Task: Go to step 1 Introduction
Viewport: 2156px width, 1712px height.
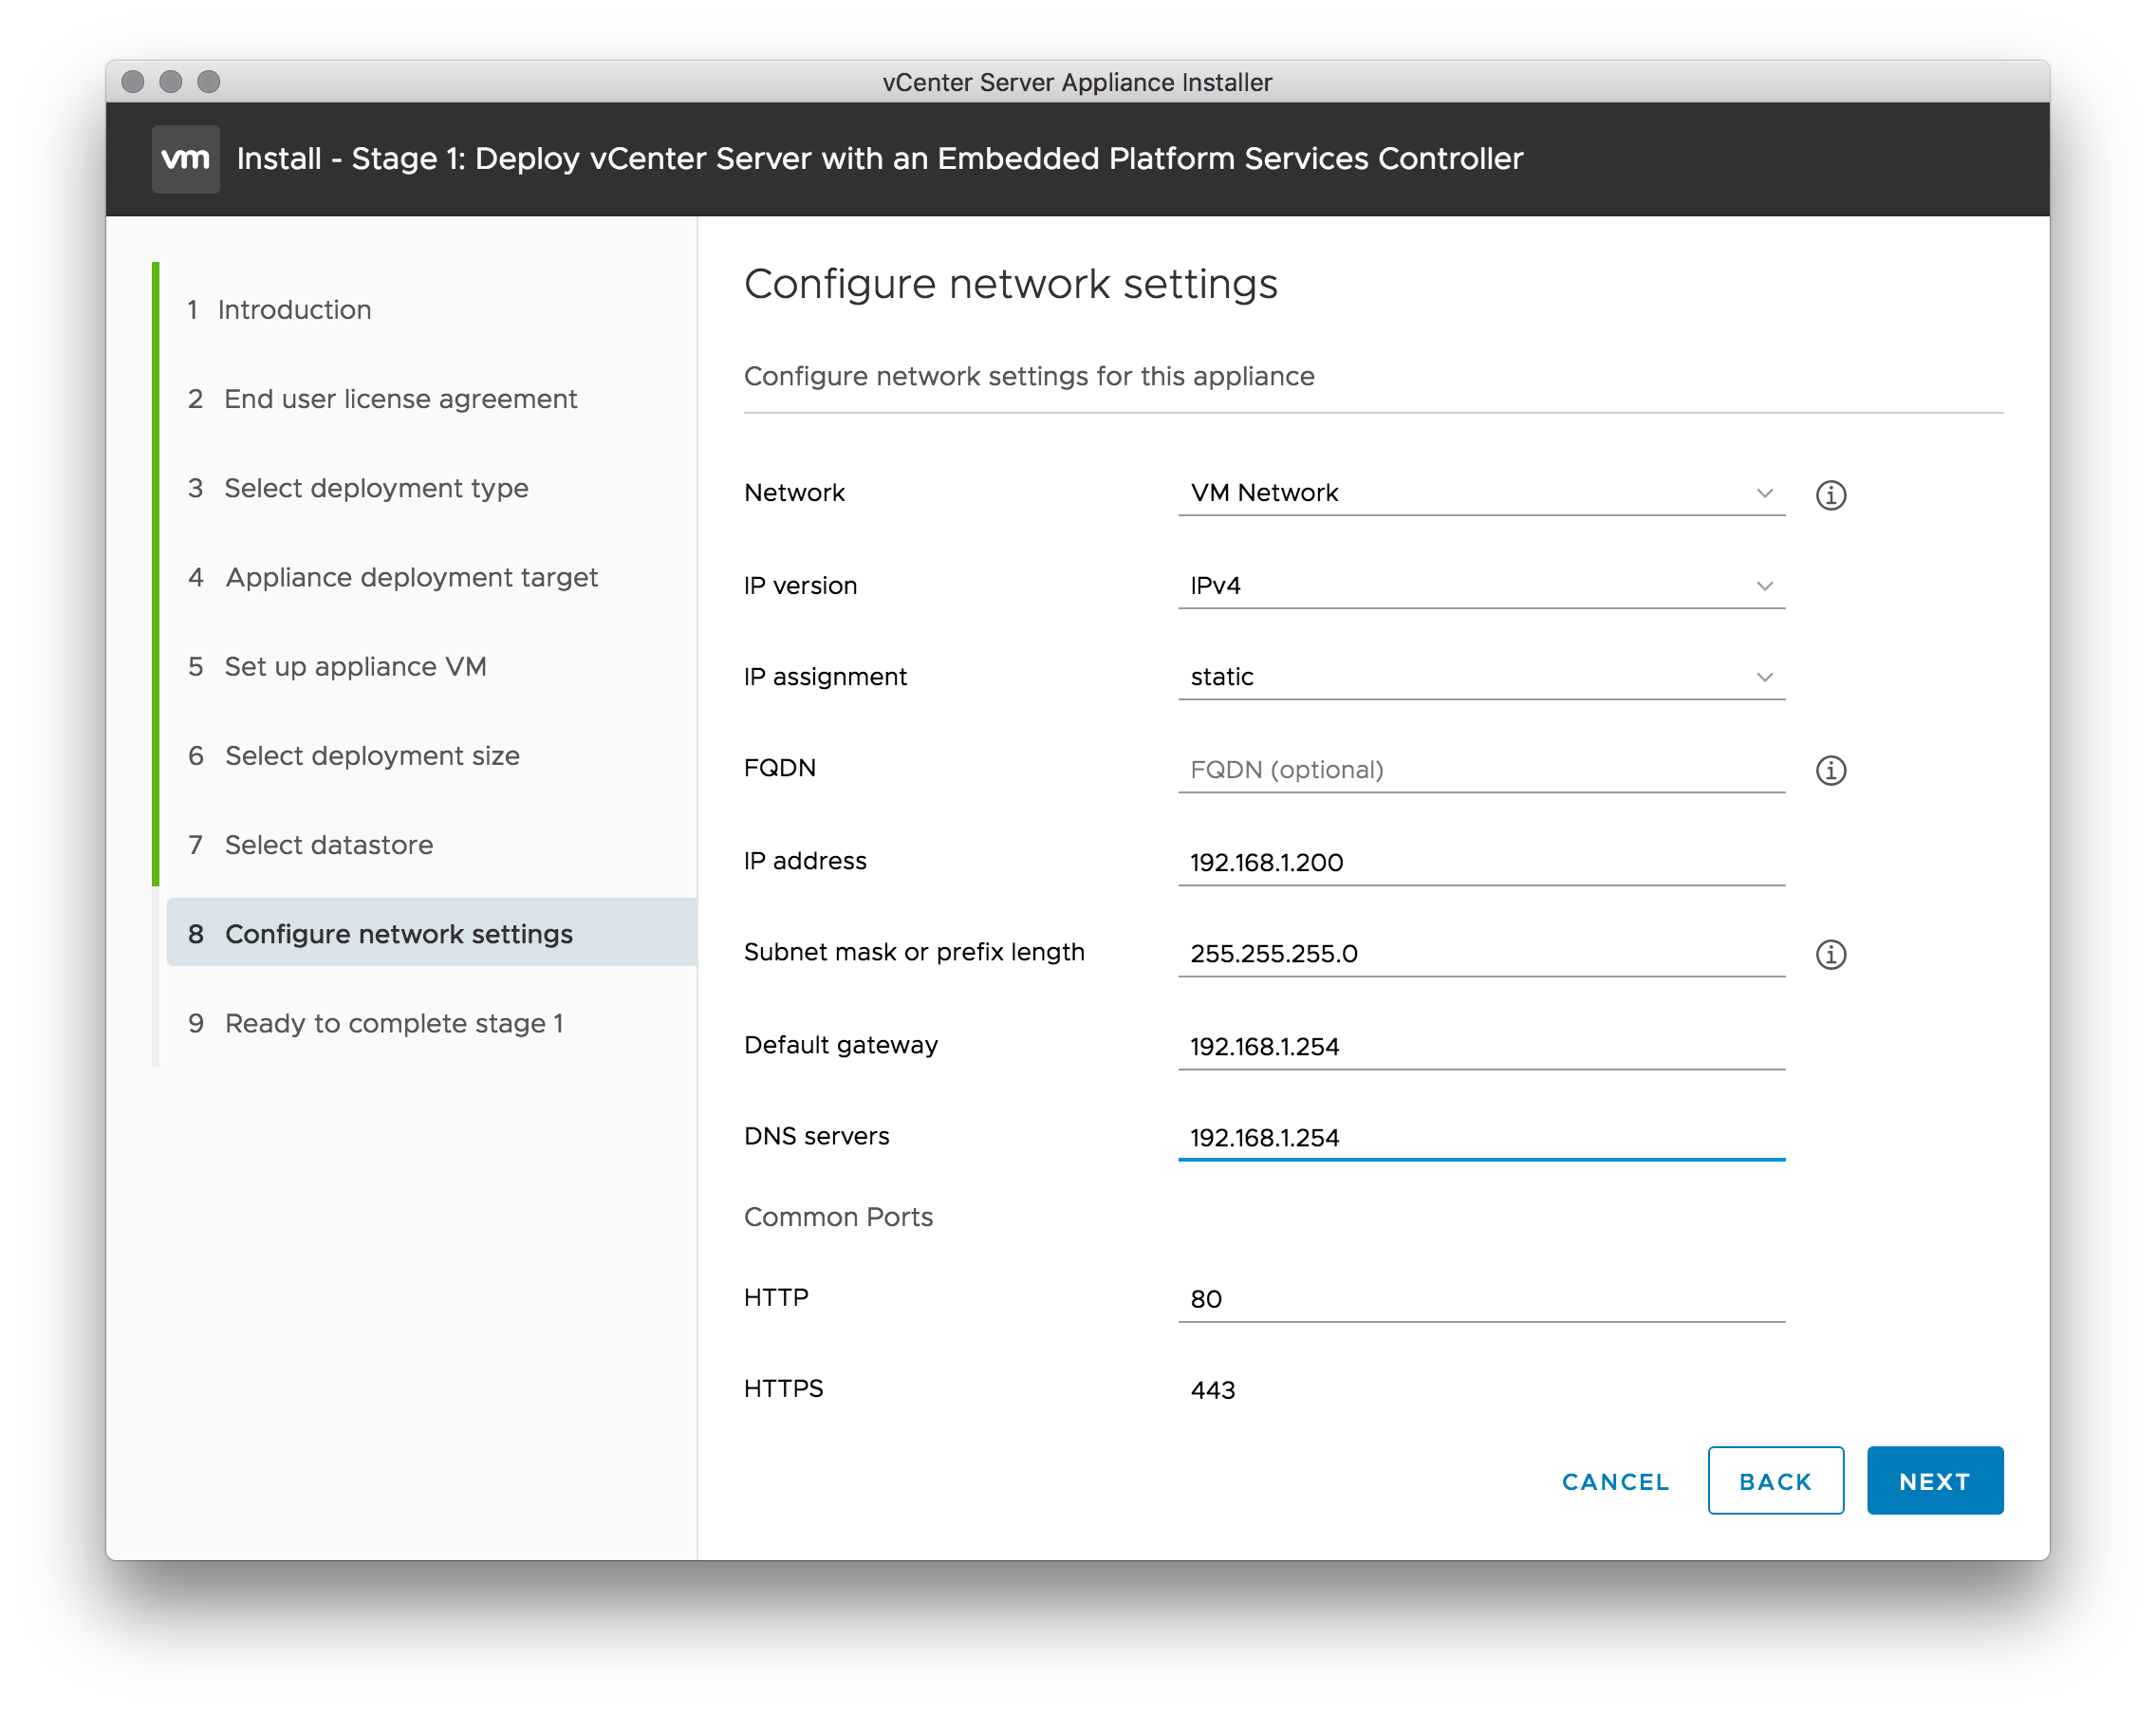Action: tap(279, 309)
